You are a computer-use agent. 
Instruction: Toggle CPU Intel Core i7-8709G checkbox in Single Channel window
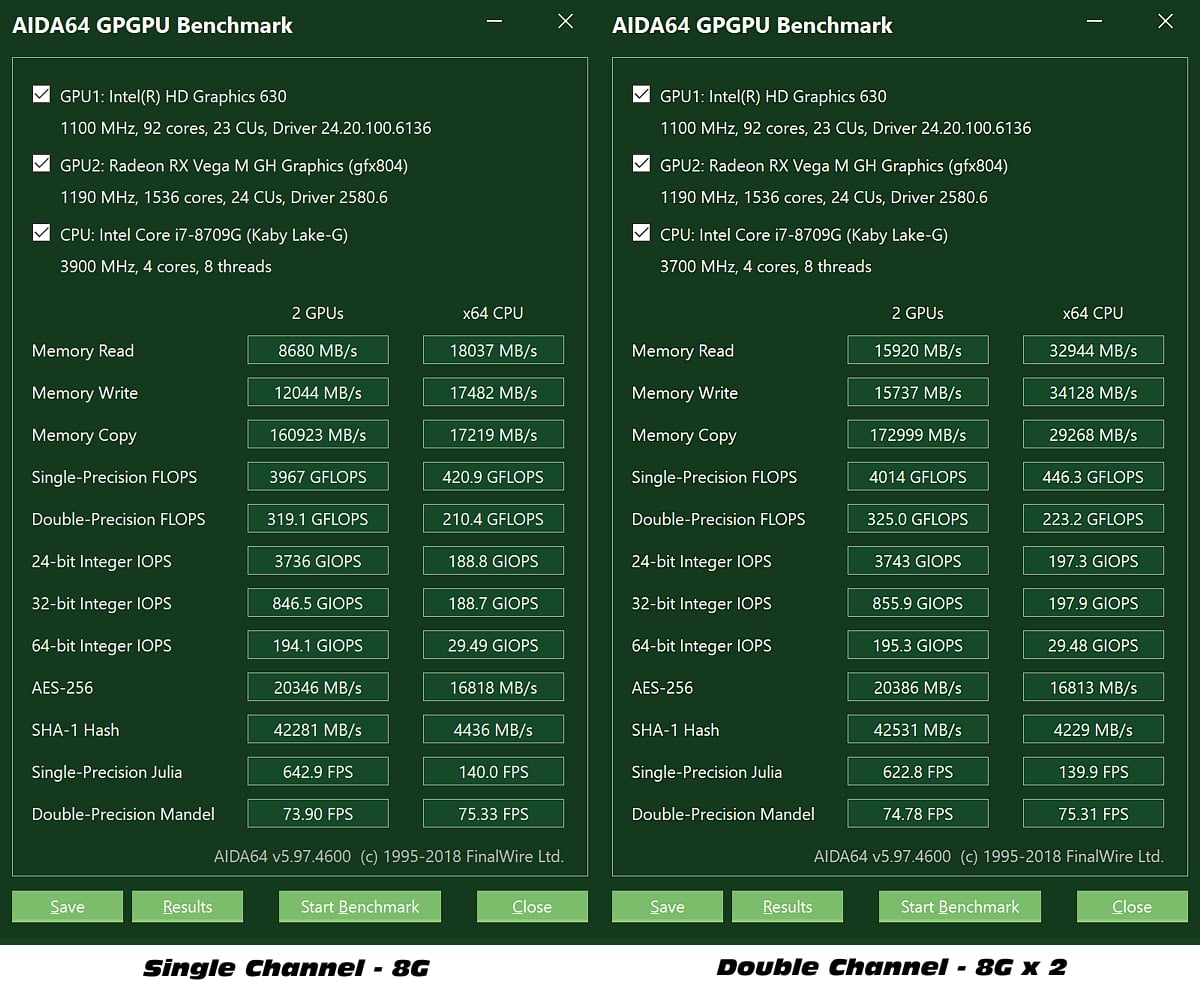[41, 233]
